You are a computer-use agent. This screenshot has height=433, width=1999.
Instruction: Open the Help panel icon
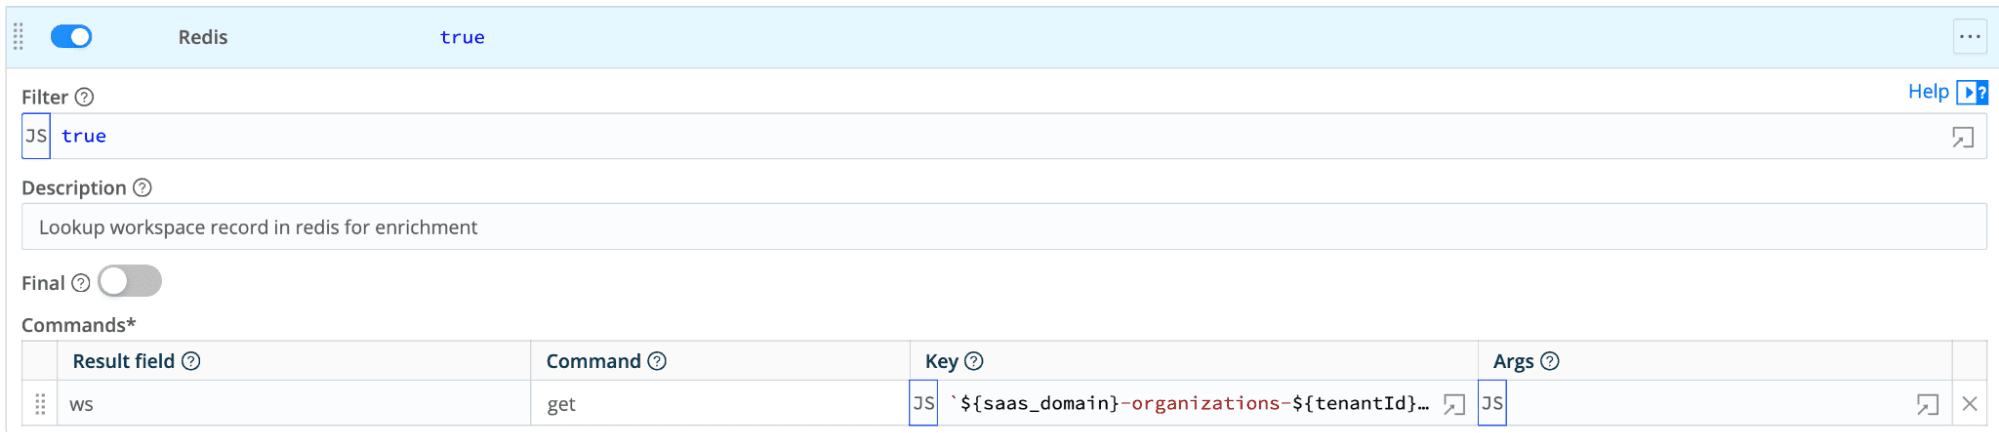pos(1972,92)
